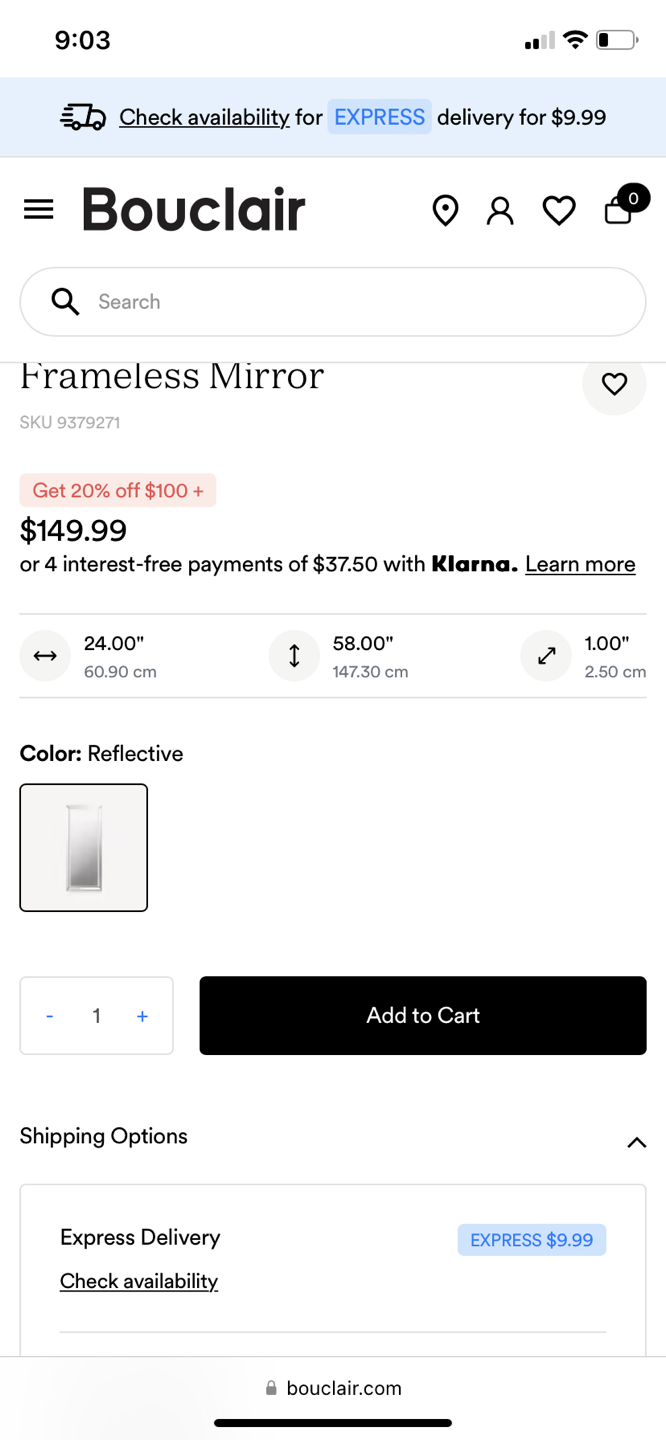
Task: Open the account profile icon
Action: (x=500, y=210)
